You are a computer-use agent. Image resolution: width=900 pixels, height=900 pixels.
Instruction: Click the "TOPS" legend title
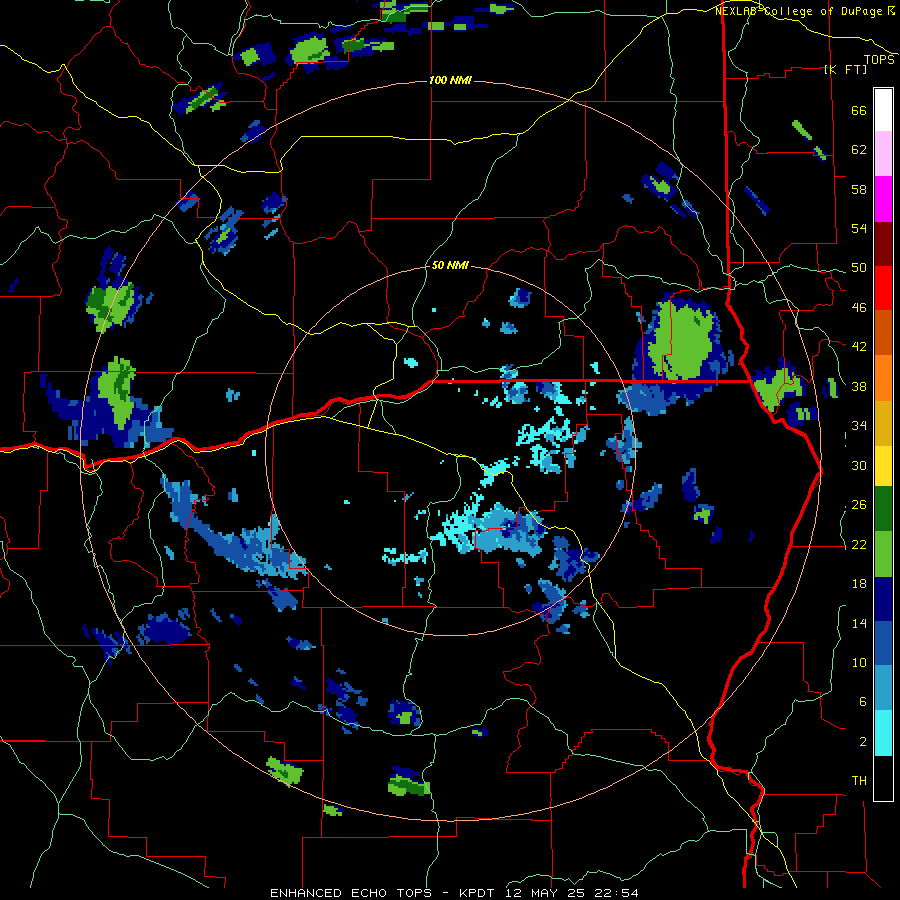(x=879, y=60)
